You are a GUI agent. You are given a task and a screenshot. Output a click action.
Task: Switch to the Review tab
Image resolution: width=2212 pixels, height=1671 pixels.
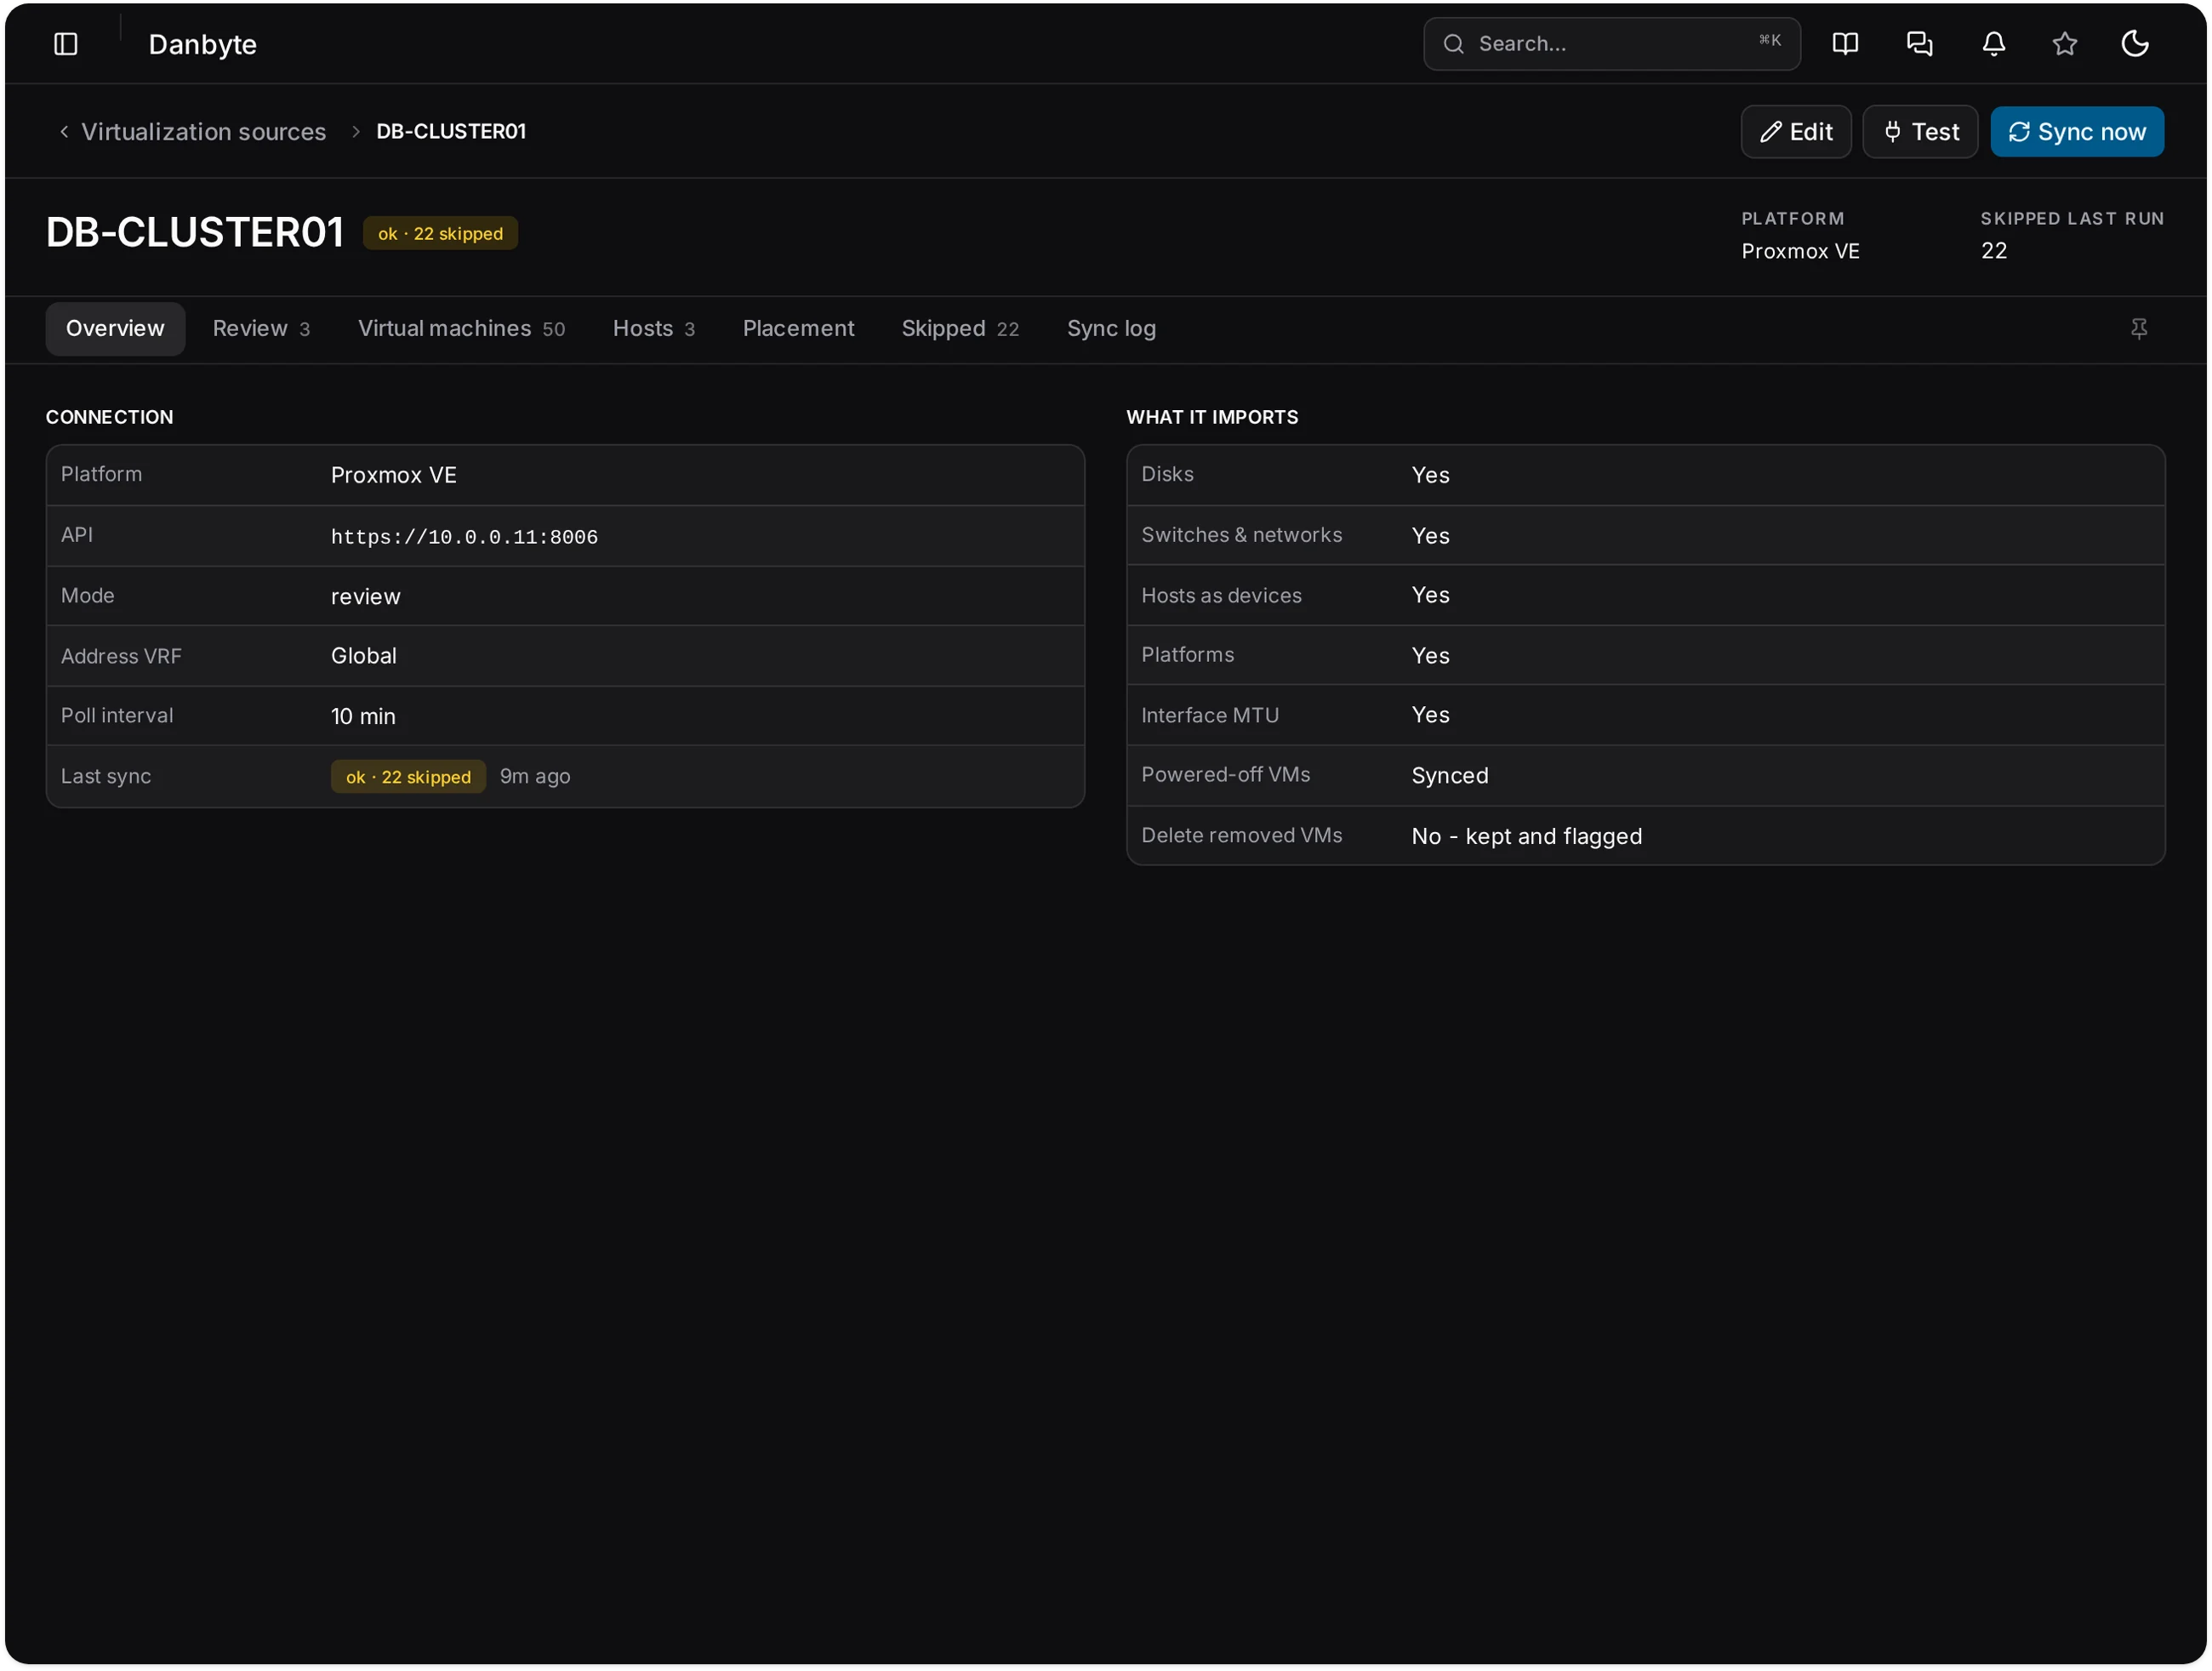[261, 329]
